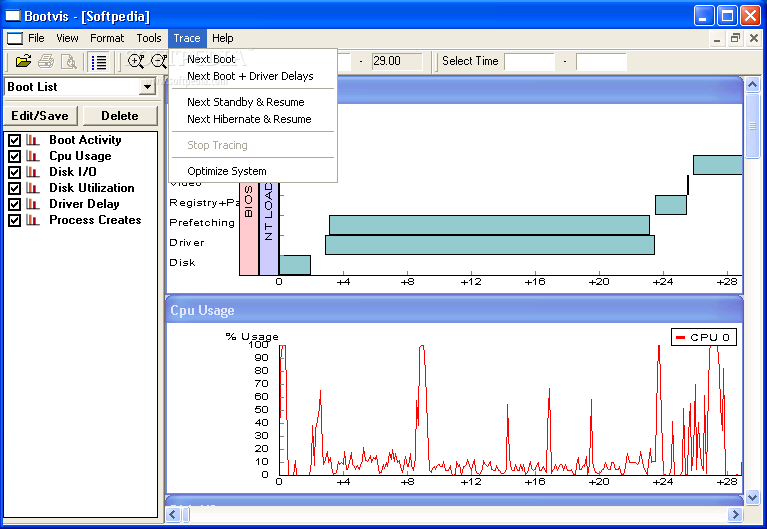Open the Help menu
Viewport: 767px width, 529px height.
tap(223, 38)
